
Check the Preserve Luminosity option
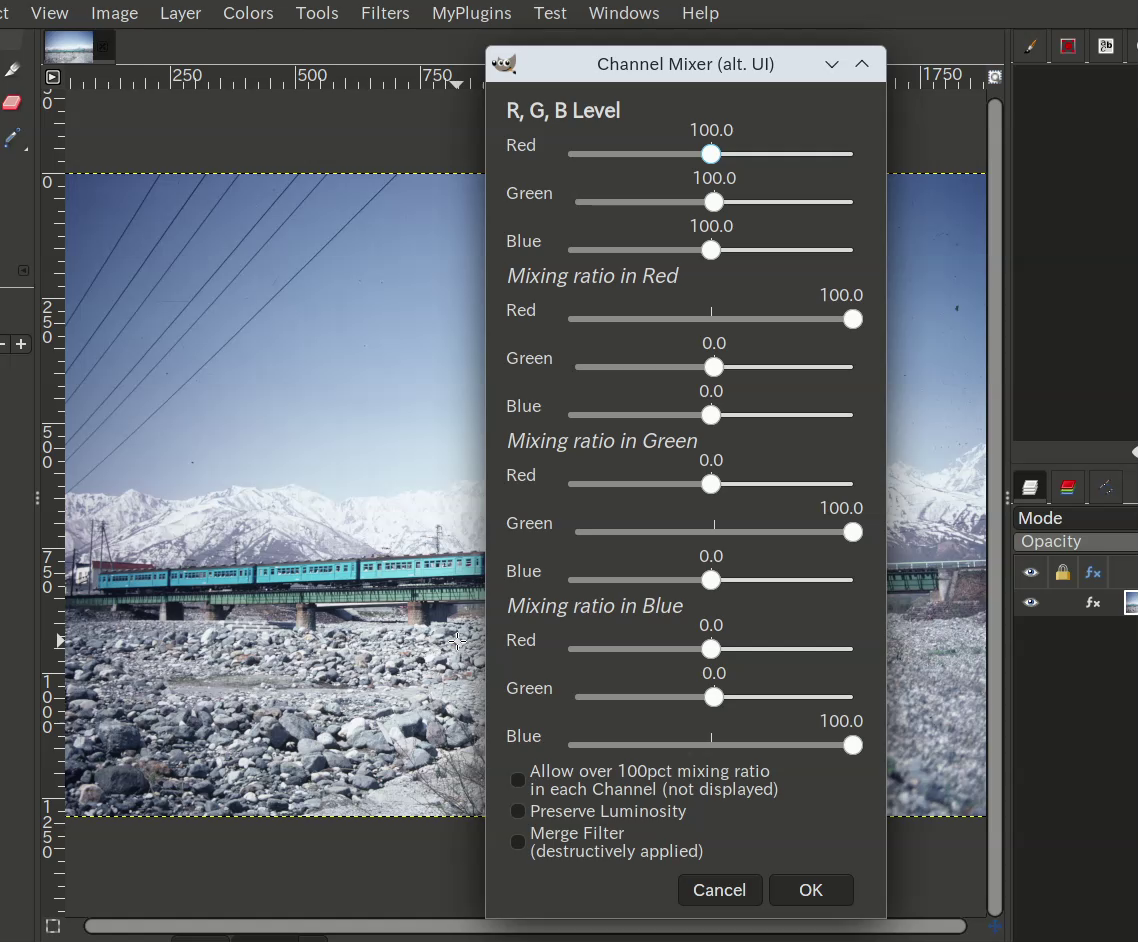pyautogui.click(x=517, y=811)
